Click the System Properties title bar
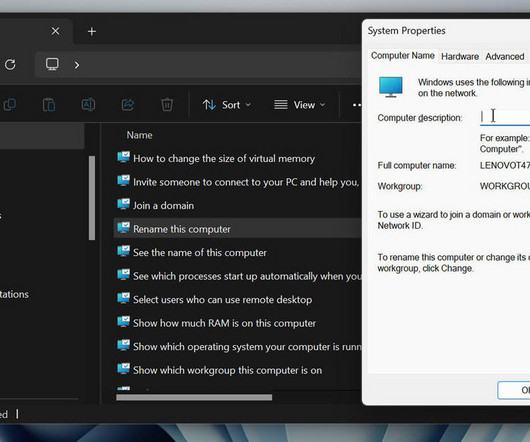This screenshot has height=442, width=530. 446,31
